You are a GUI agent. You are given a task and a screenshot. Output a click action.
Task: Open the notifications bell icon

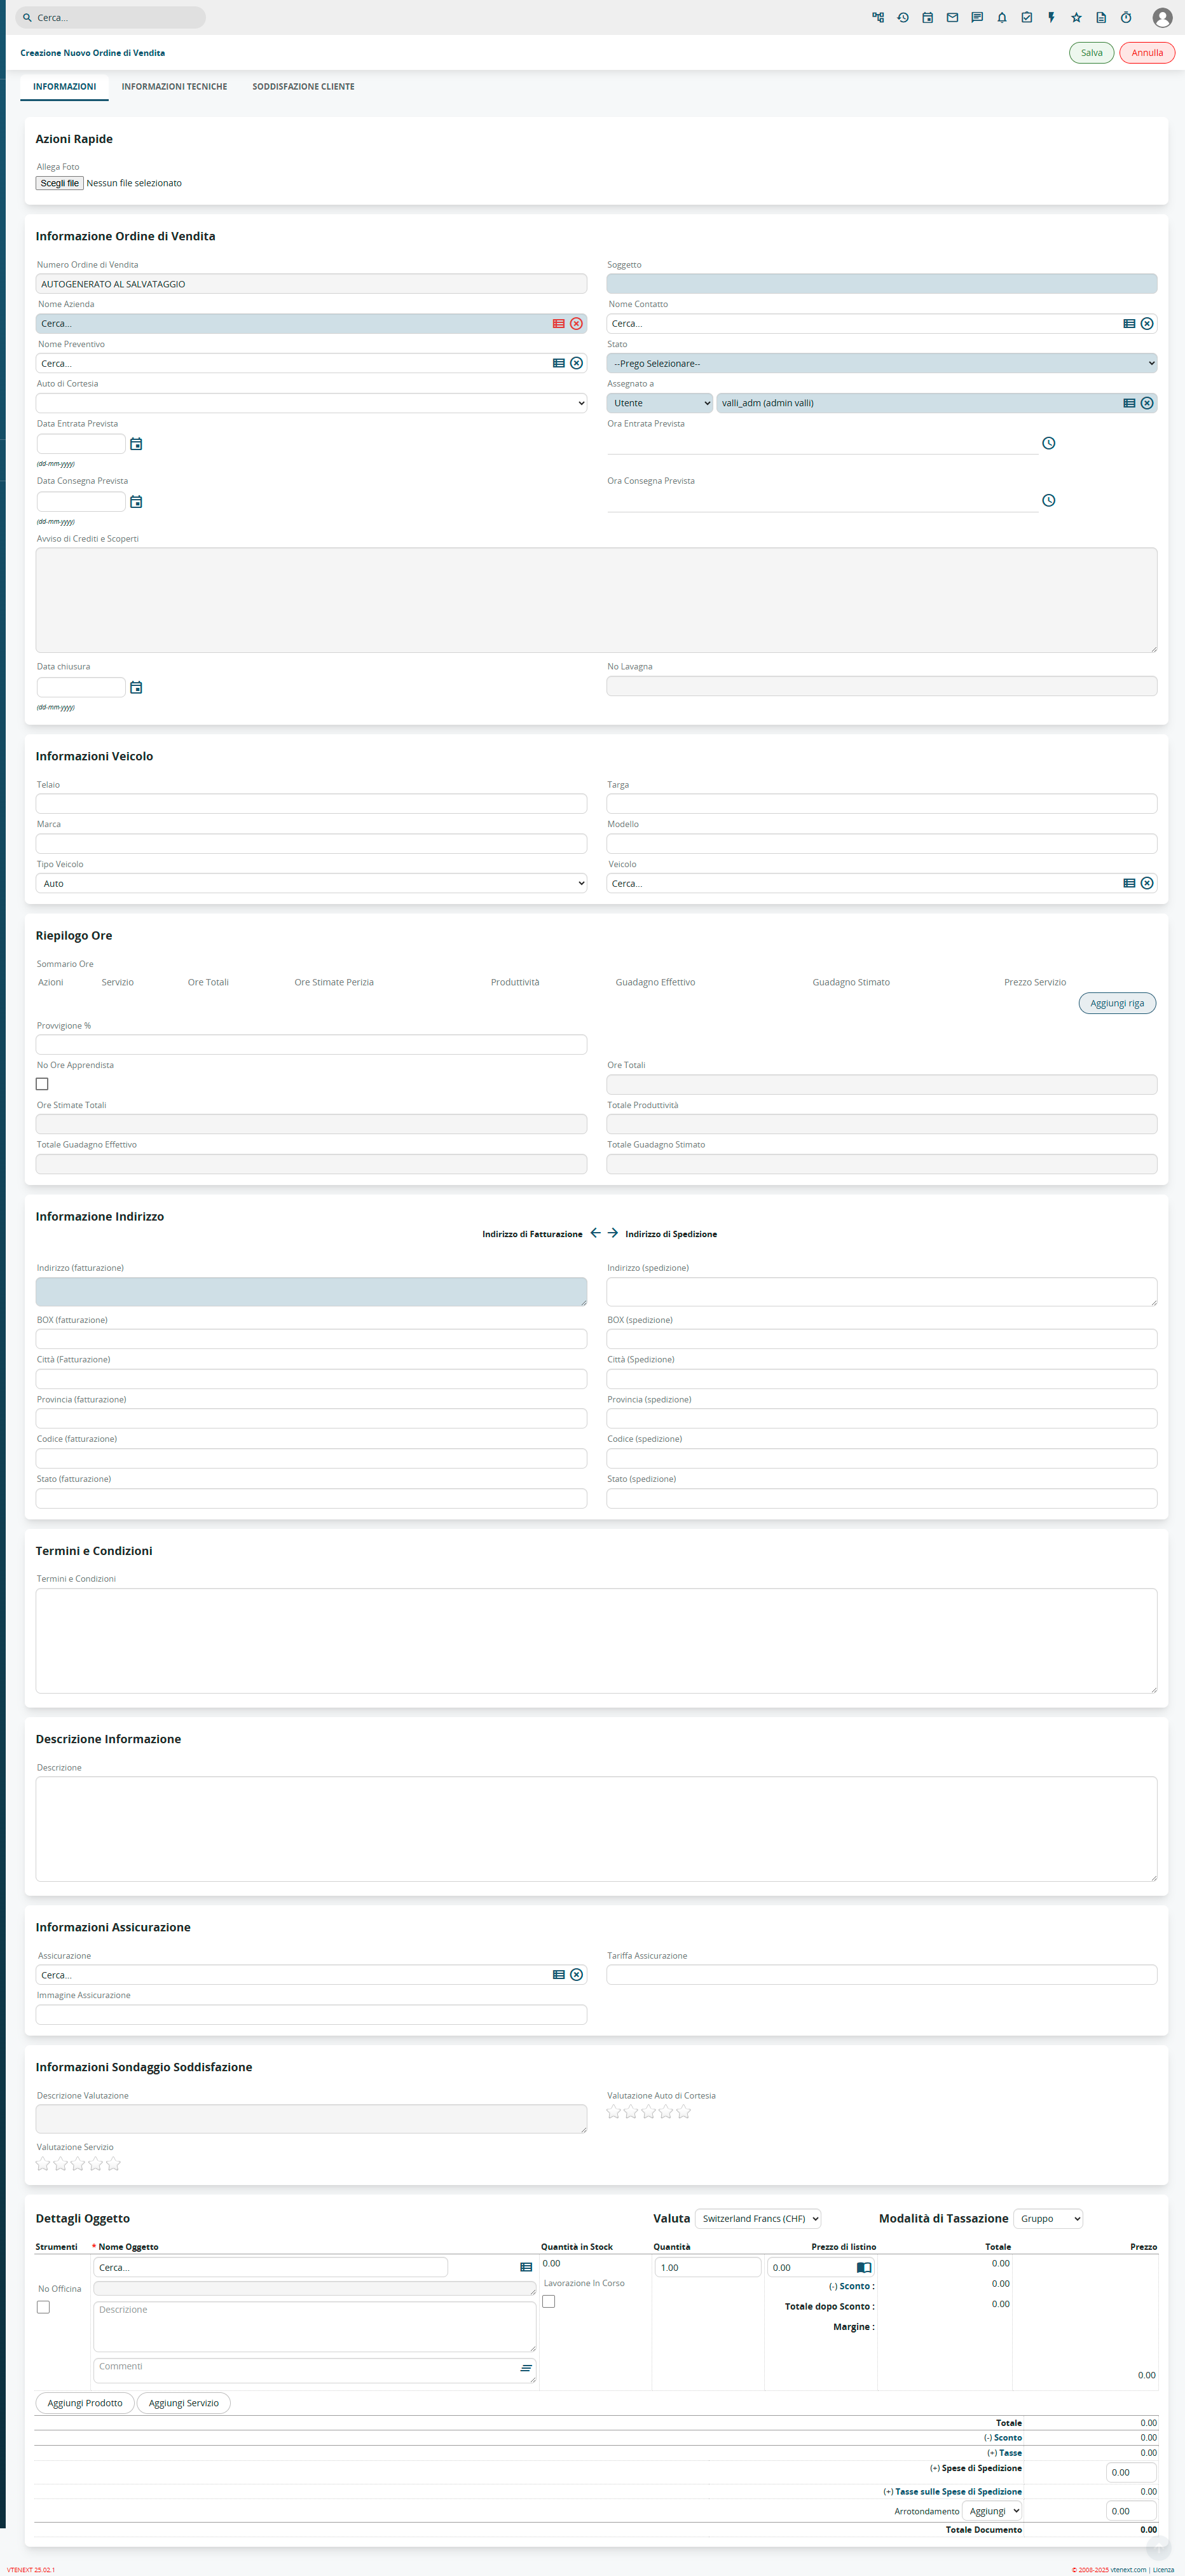1001,18
